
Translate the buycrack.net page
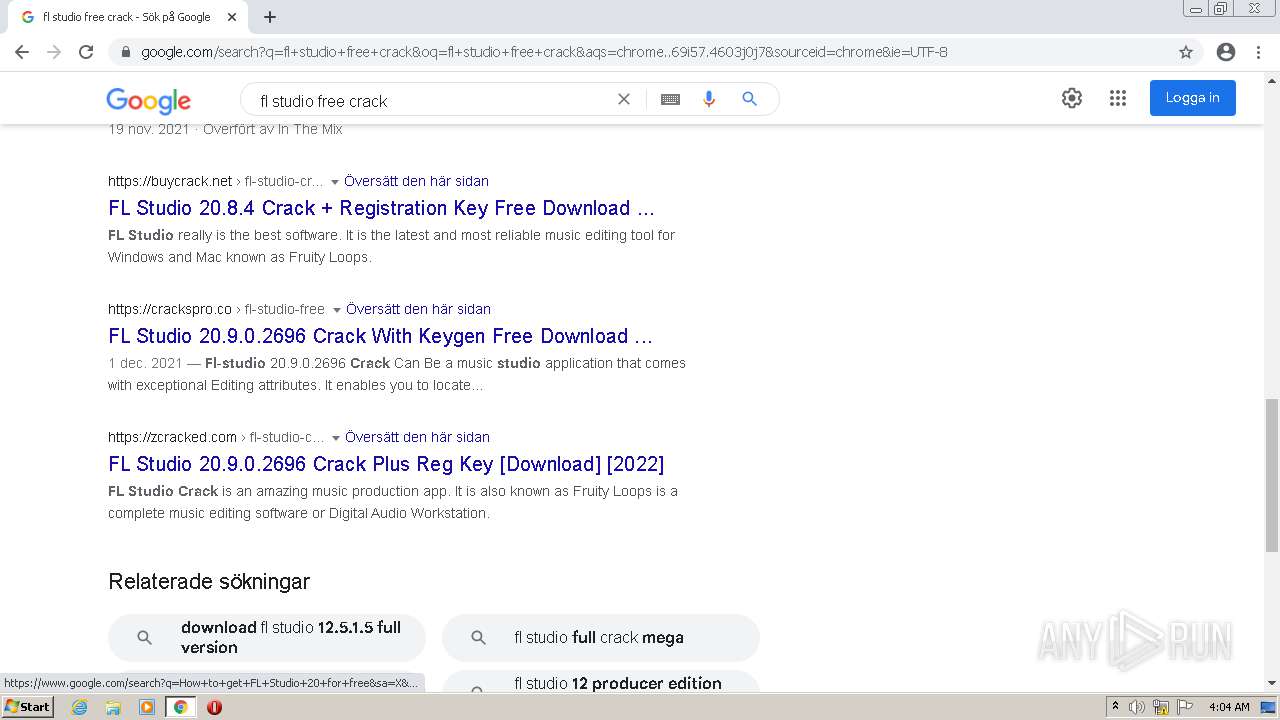416,181
